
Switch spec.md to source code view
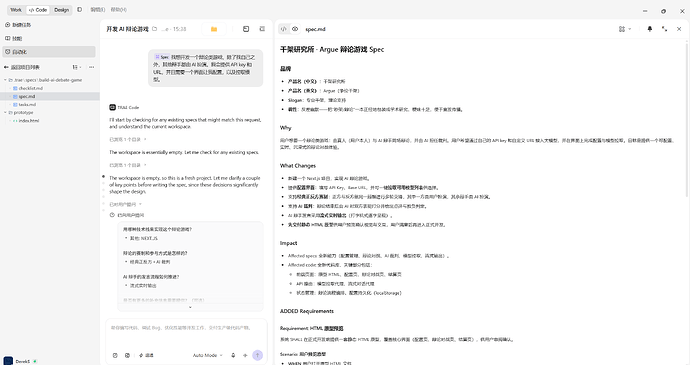click(x=284, y=29)
